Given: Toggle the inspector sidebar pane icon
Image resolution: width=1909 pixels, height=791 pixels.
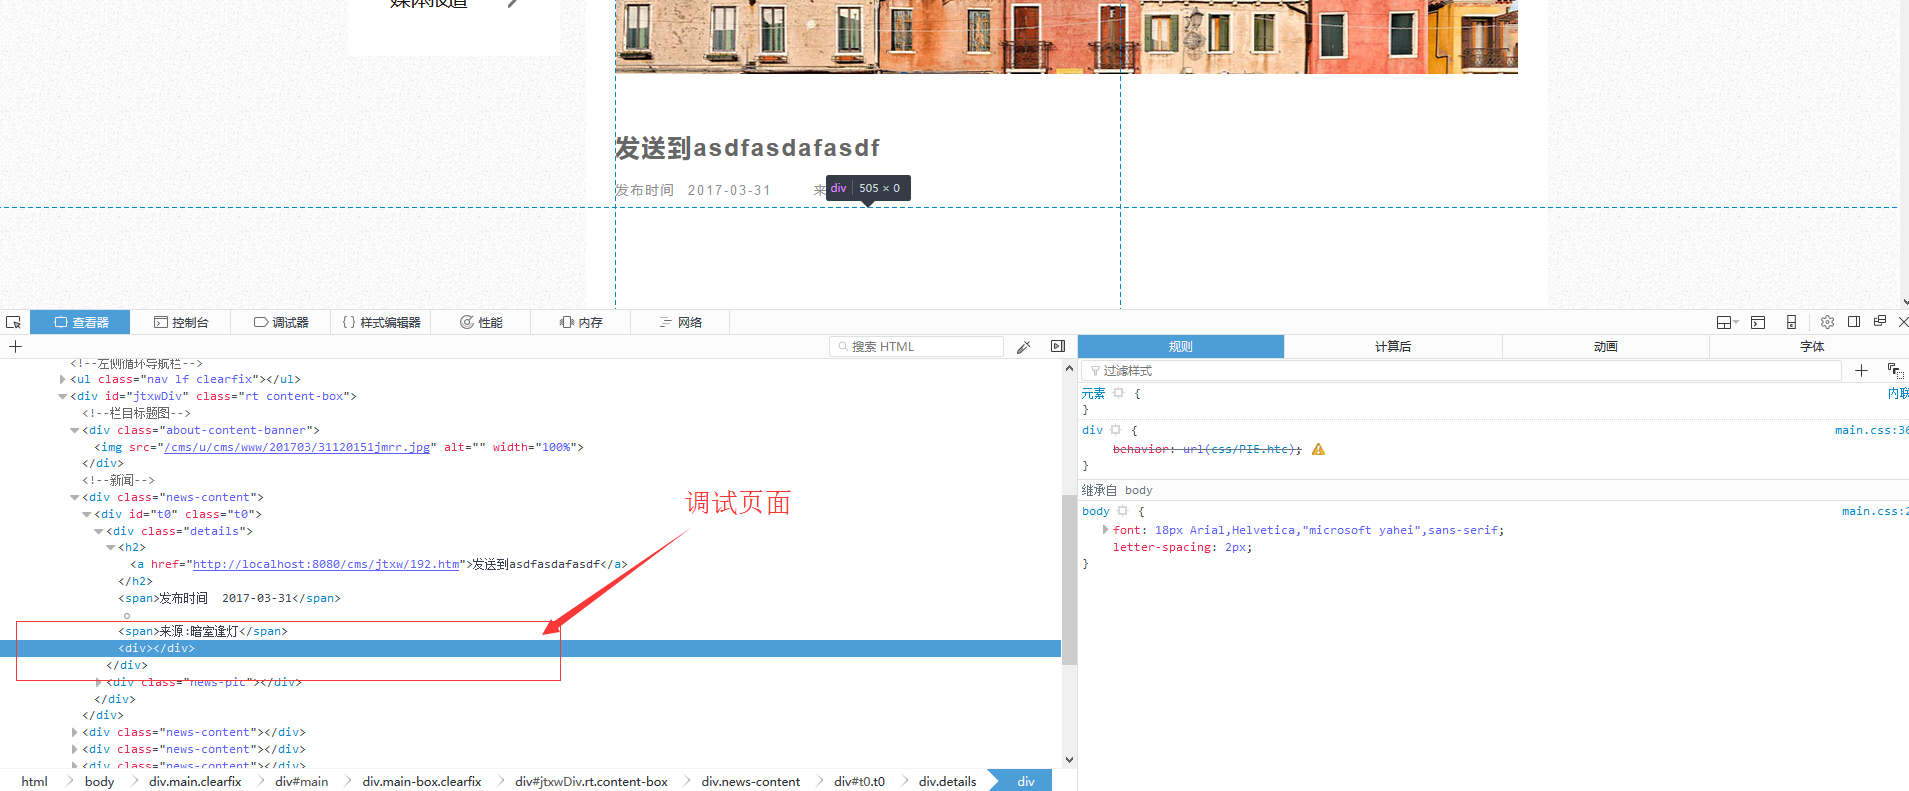Looking at the screenshot, I should click(1058, 346).
